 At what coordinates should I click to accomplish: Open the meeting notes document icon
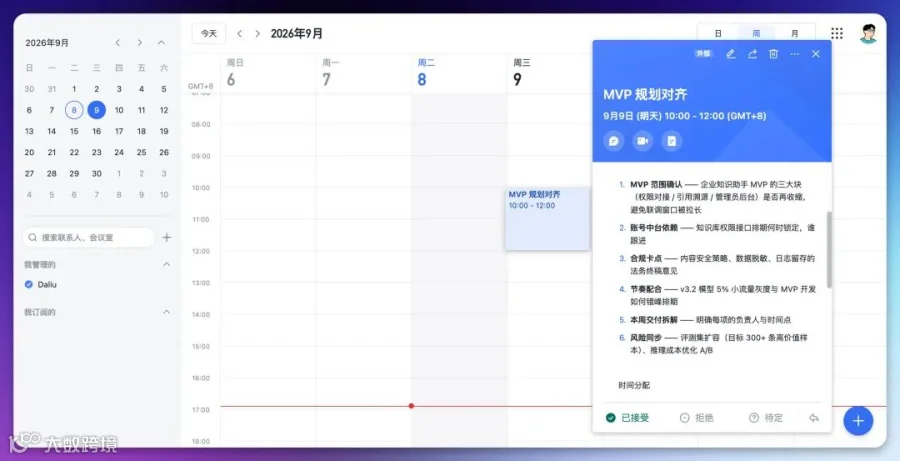672,141
